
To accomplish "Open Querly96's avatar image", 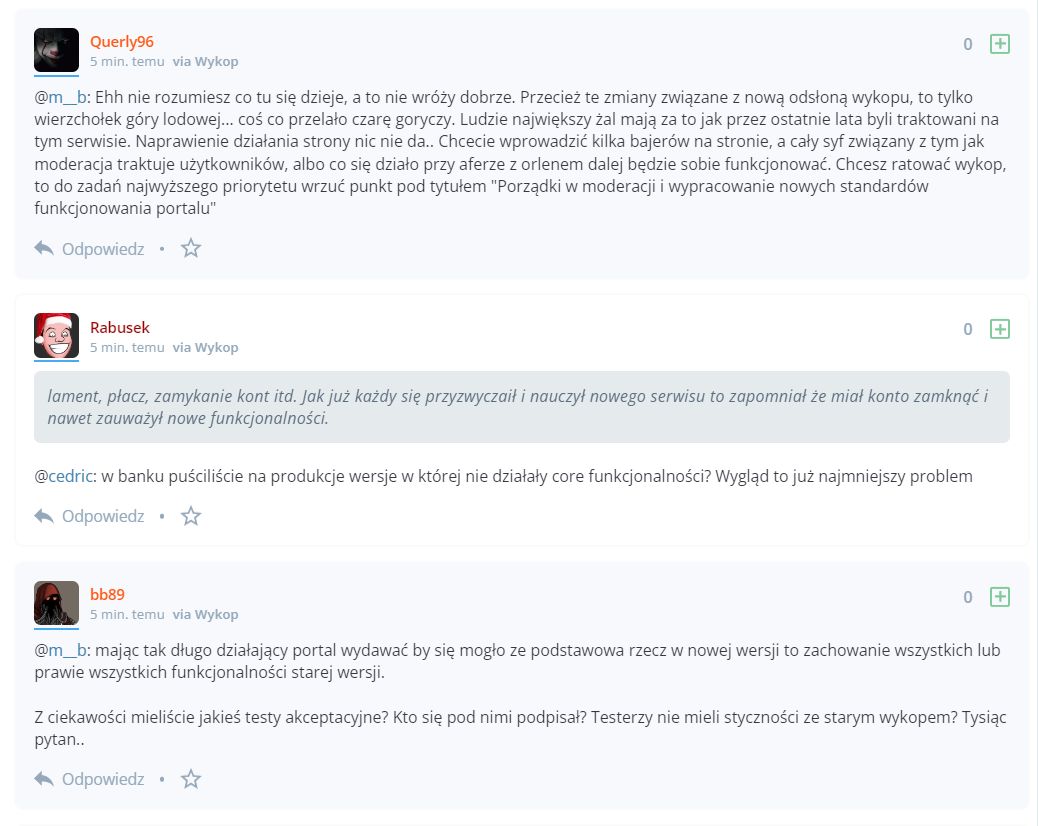I will click(56, 50).
